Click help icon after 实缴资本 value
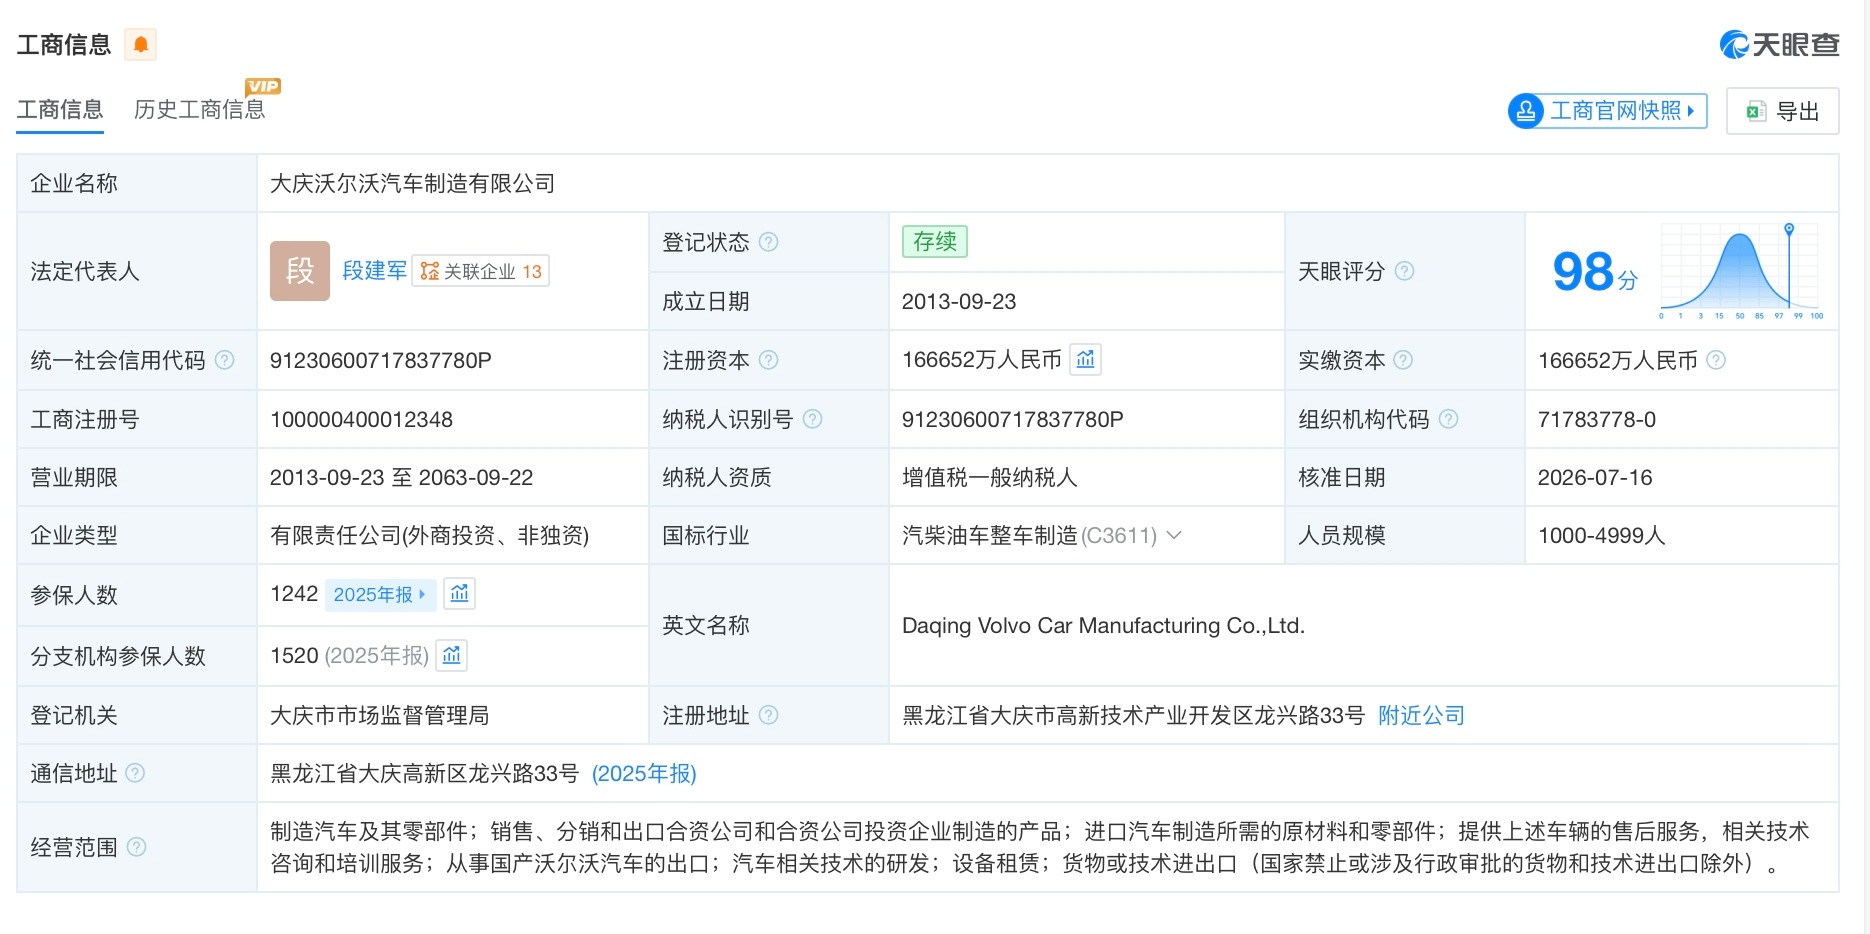Viewport: 1870px width, 934px height. [1716, 360]
